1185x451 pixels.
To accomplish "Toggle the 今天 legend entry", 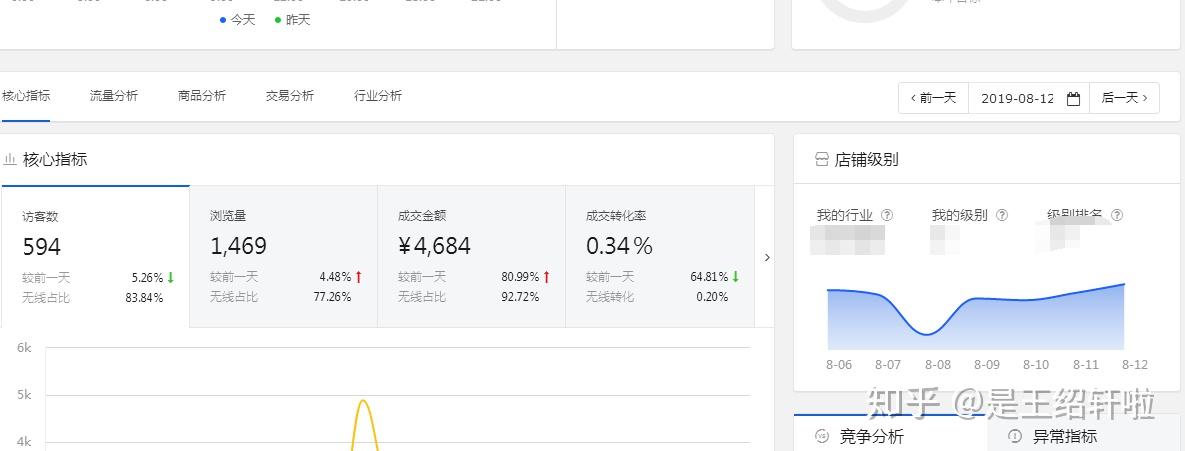I will pyautogui.click(x=237, y=20).
